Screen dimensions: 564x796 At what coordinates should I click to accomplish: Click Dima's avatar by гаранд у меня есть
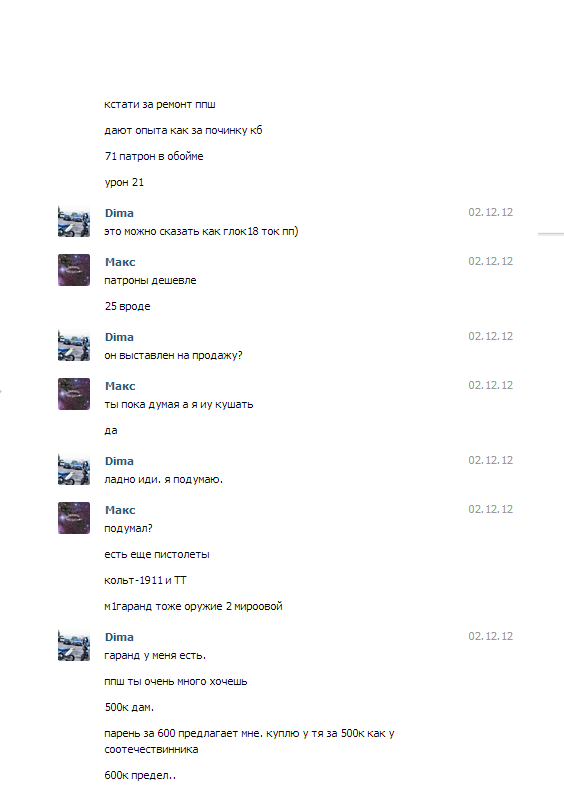pos(74,645)
